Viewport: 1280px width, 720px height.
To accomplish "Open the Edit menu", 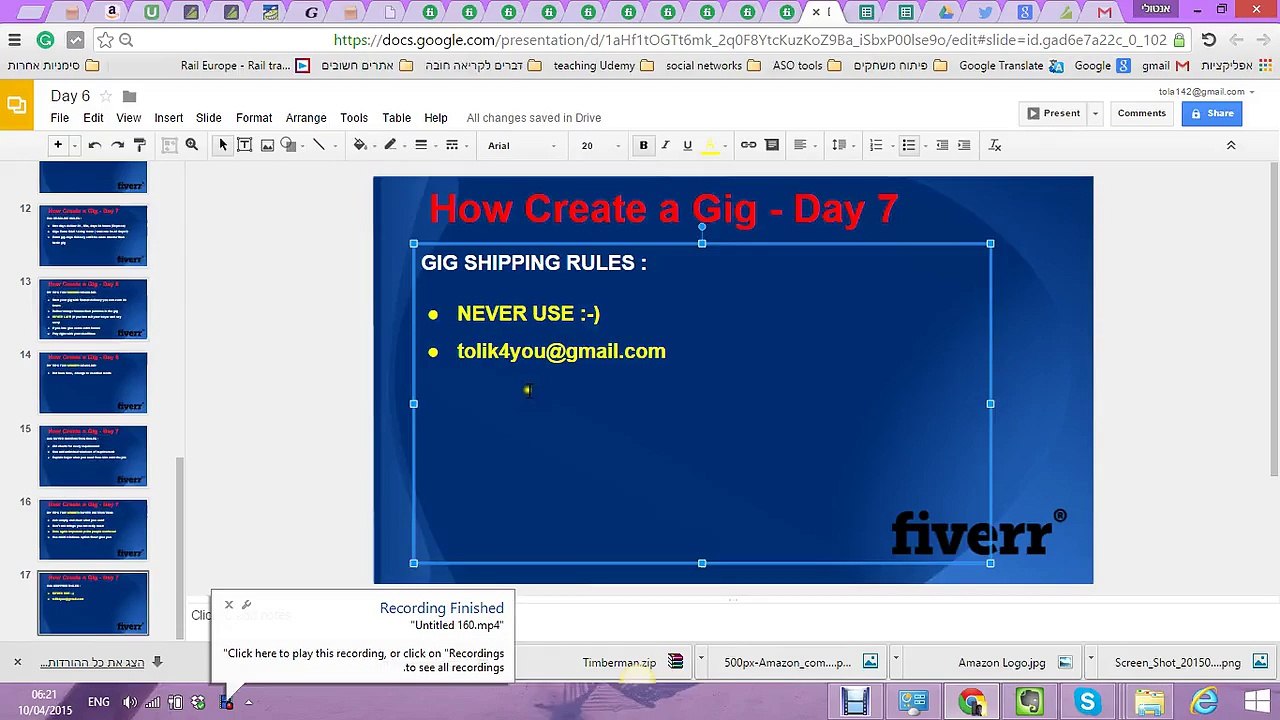I will pos(93,118).
